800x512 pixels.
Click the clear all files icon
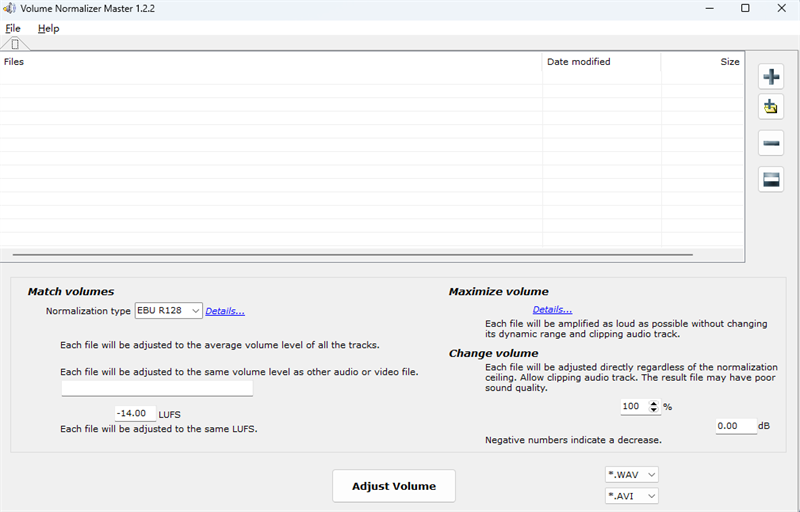[x=771, y=180]
